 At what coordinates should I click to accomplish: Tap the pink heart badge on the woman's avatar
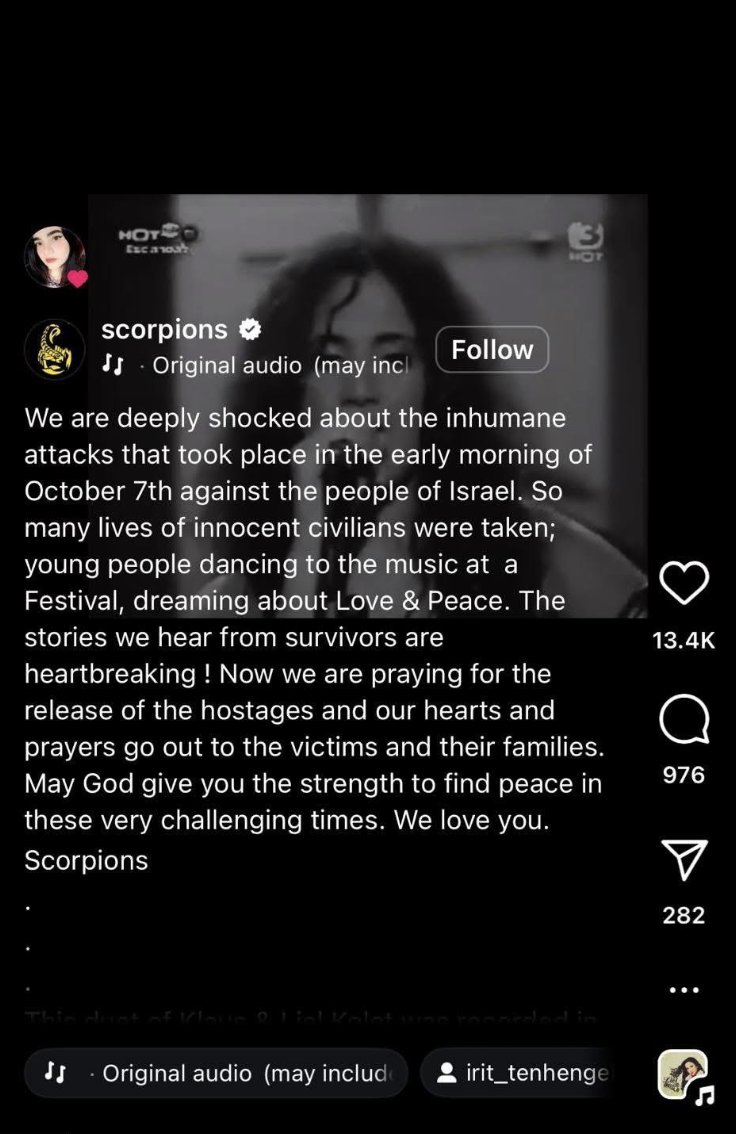coord(78,278)
